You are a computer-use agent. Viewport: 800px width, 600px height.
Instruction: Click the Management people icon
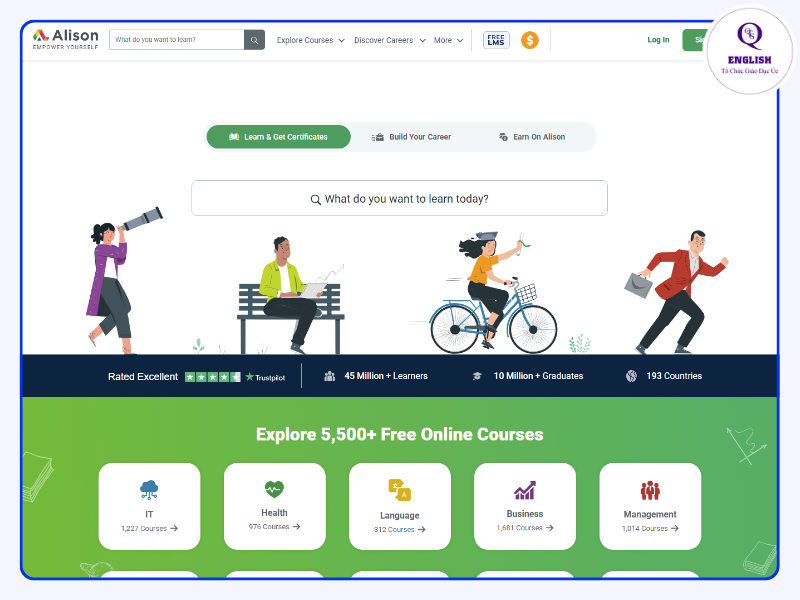(x=650, y=490)
